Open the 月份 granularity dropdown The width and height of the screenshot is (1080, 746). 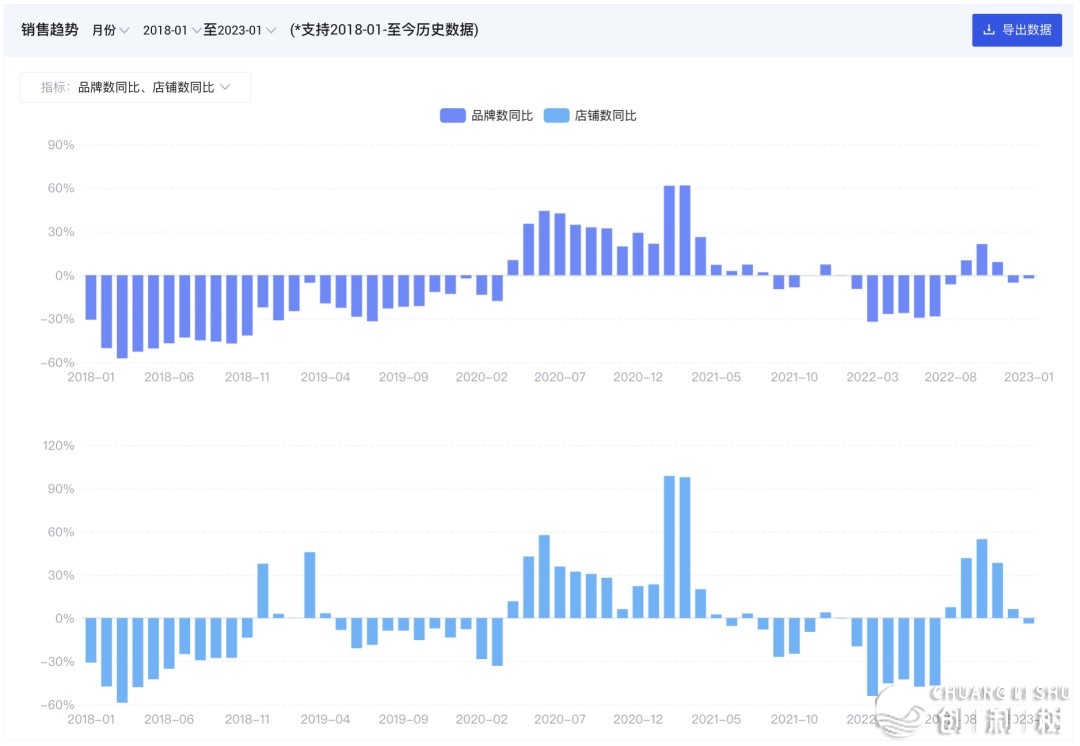[104, 30]
